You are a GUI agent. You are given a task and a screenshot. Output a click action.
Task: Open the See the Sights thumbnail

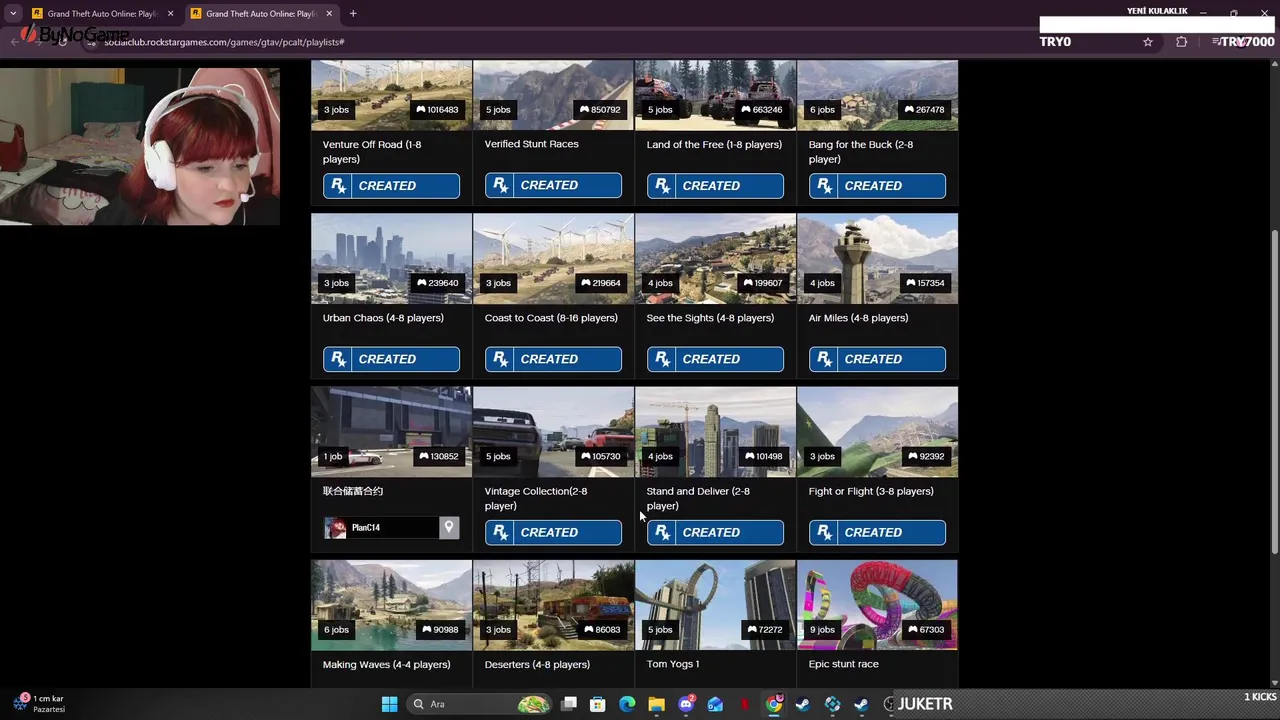(x=715, y=258)
